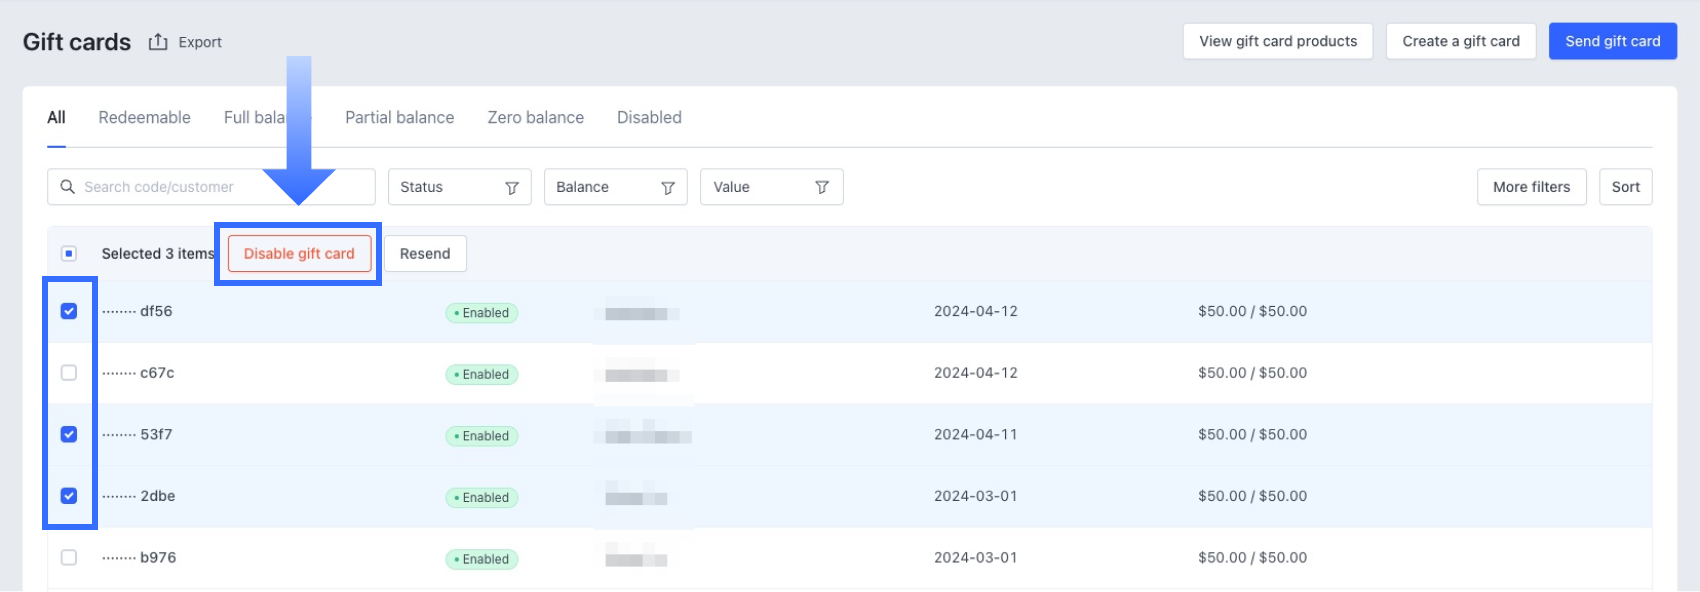Check the c67c gift card checkbox
The width and height of the screenshot is (1700, 592).
tap(69, 373)
